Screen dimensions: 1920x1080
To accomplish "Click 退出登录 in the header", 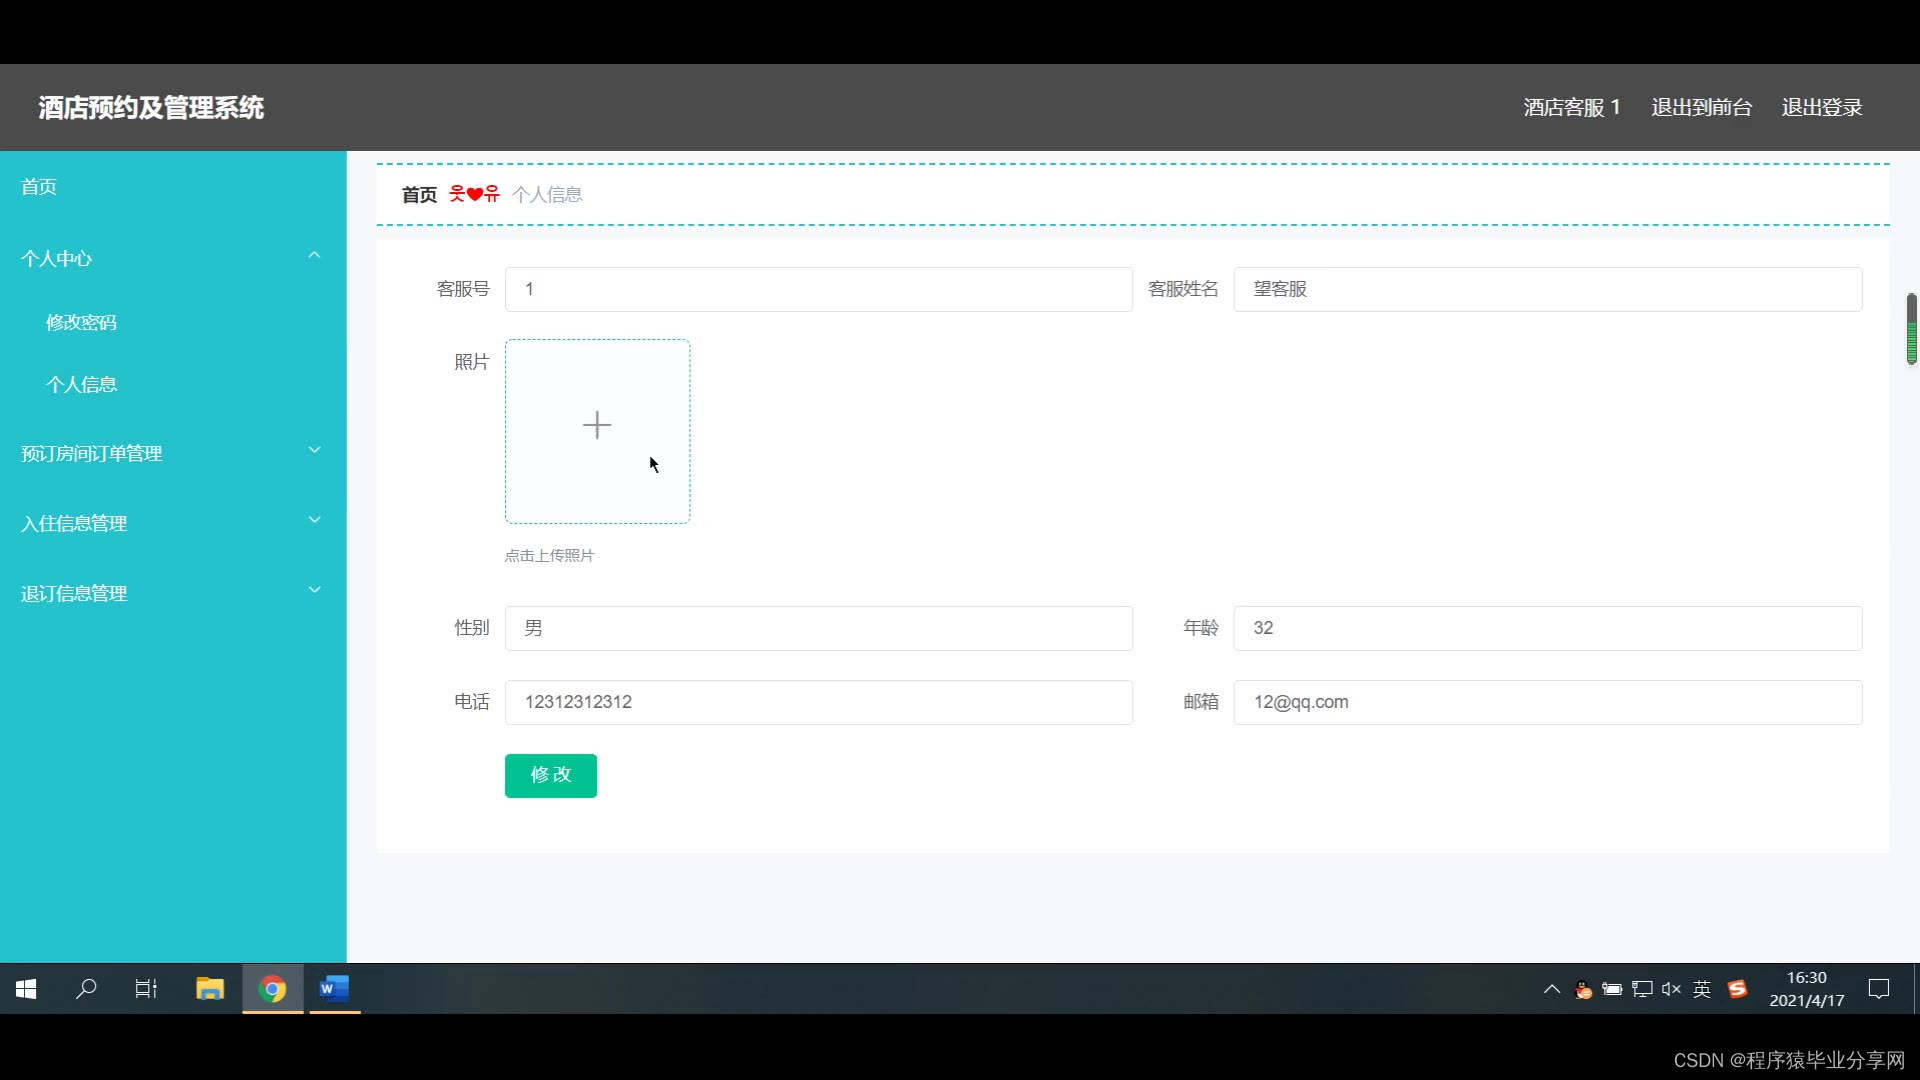I will click(1821, 107).
